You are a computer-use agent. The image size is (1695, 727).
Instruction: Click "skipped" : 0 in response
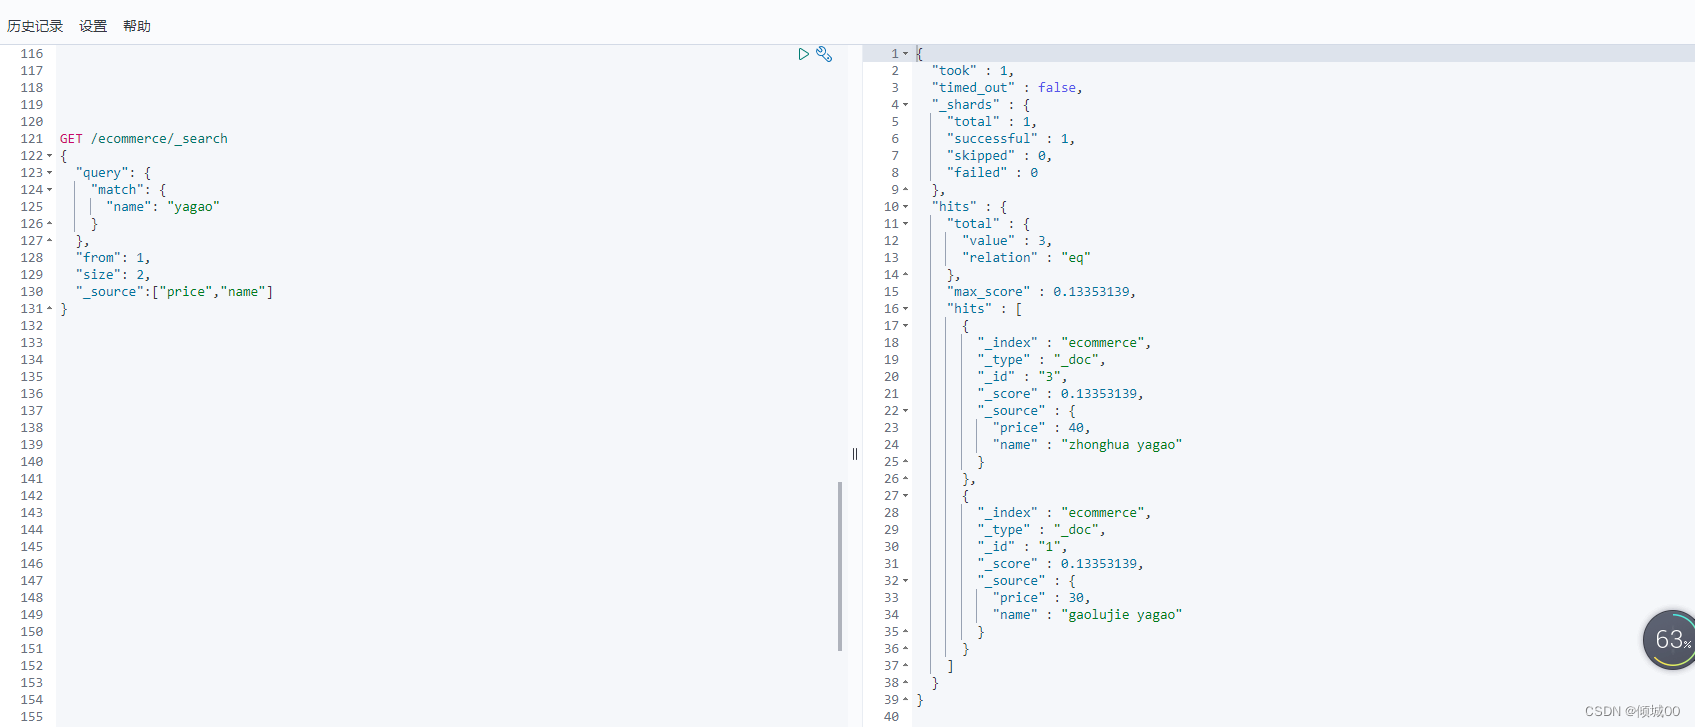coord(999,156)
